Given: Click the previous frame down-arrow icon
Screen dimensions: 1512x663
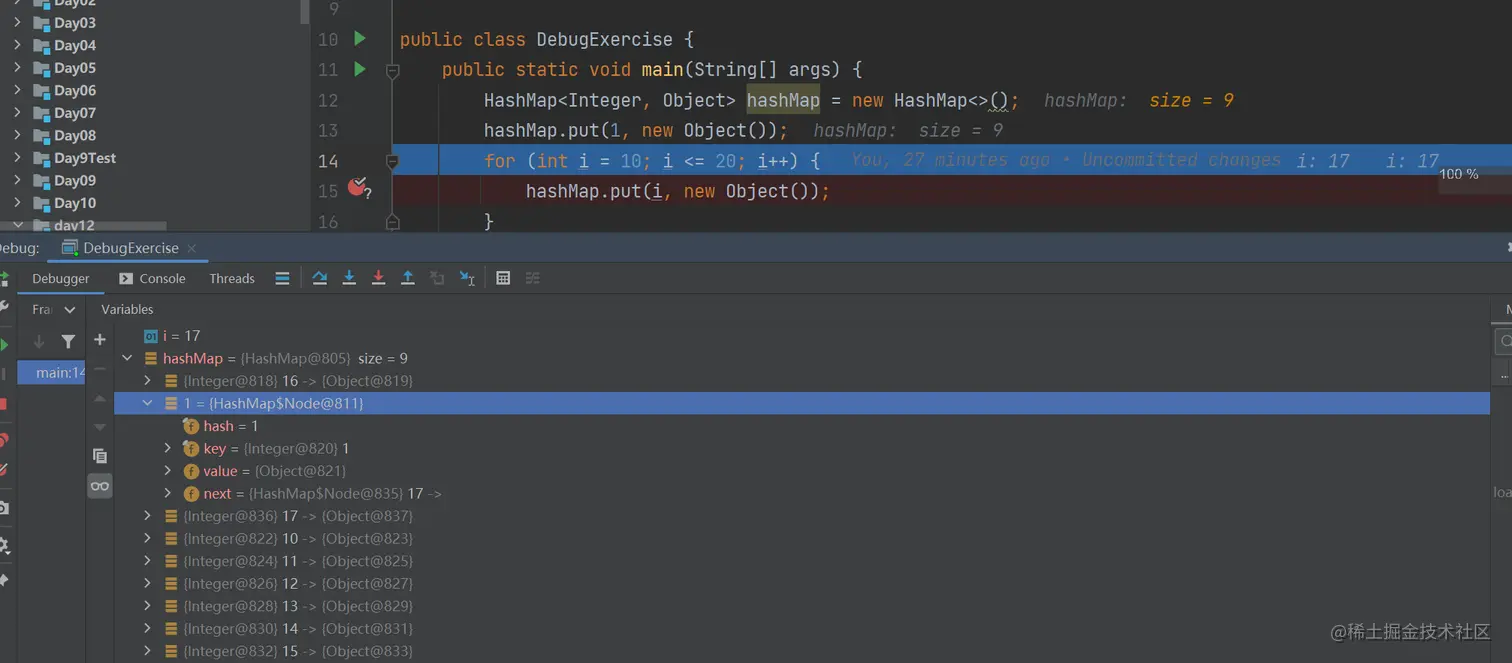Looking at the screenshot, I should click(x=39, y=341).
